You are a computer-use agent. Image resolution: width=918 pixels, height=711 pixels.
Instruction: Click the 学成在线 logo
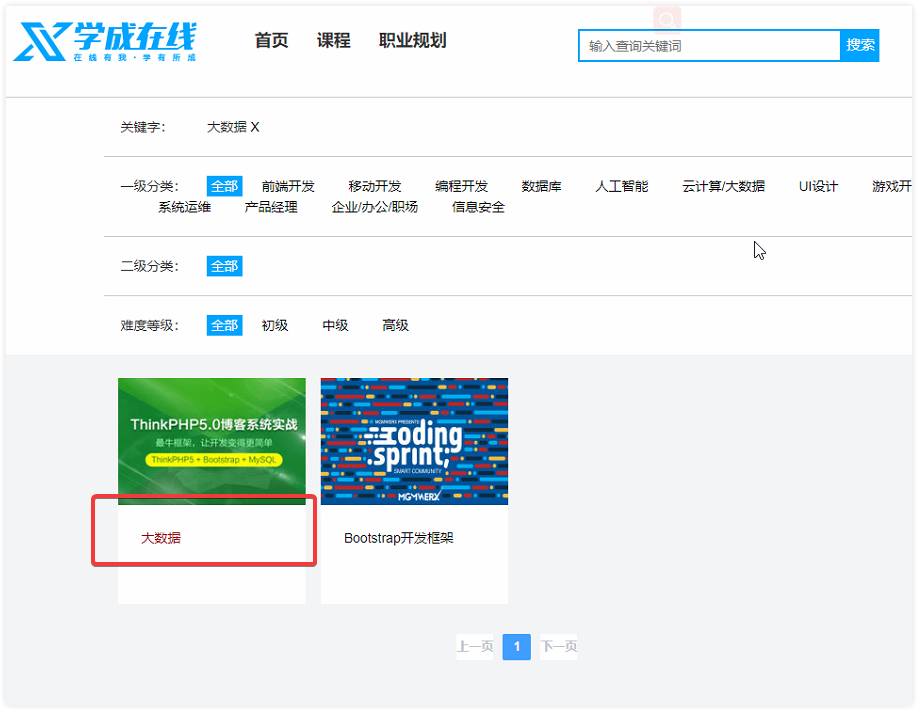(105, 42)
